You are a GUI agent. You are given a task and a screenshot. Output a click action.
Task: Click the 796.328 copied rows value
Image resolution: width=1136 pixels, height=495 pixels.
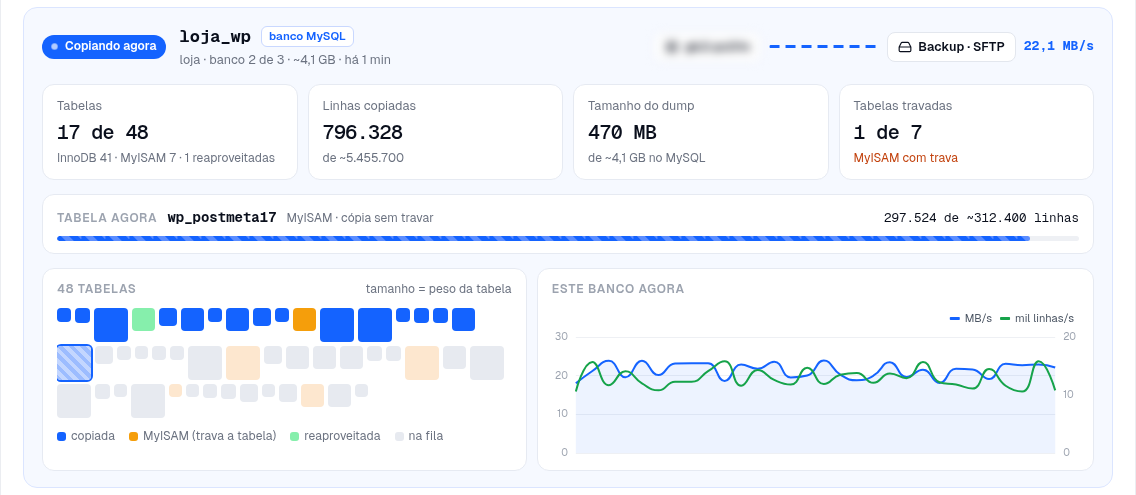[362, 133]
